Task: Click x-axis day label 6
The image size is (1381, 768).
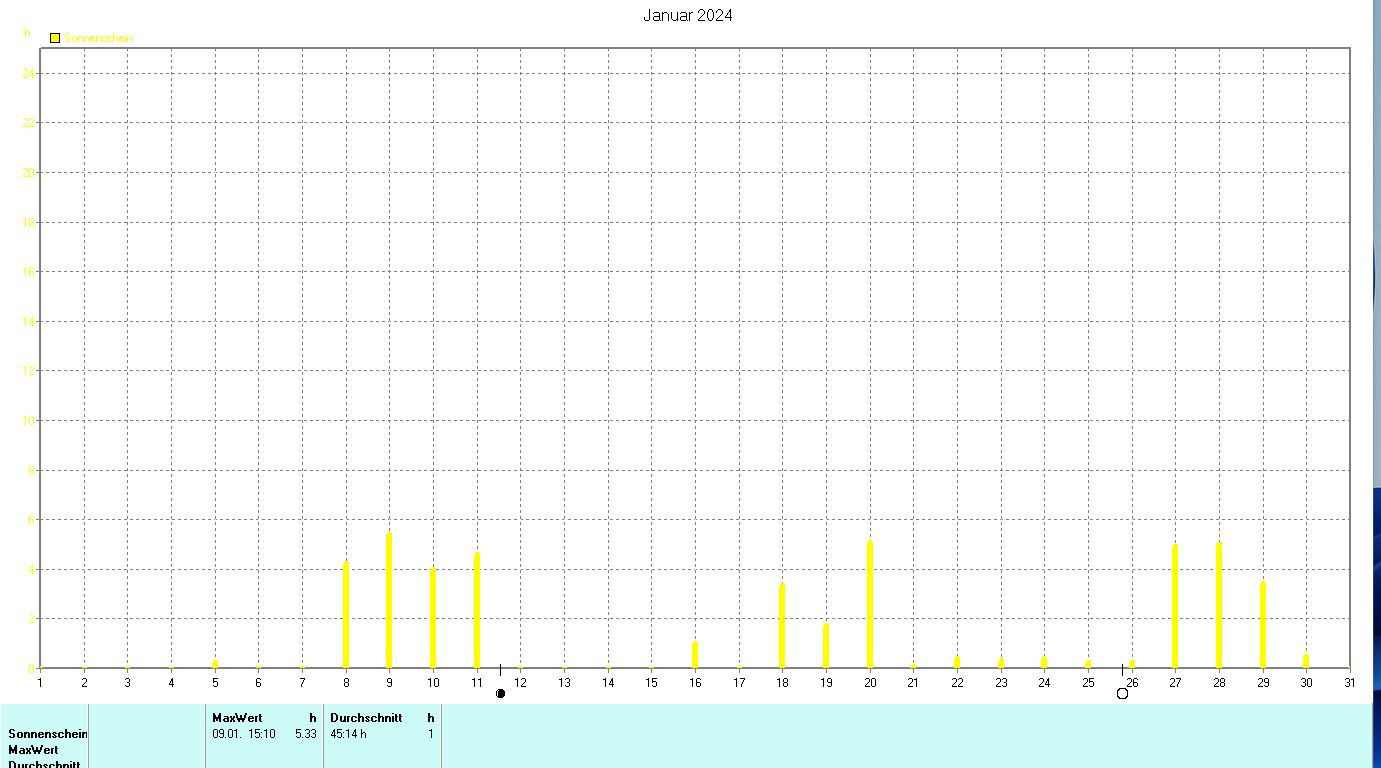Action: coord(259,683)
